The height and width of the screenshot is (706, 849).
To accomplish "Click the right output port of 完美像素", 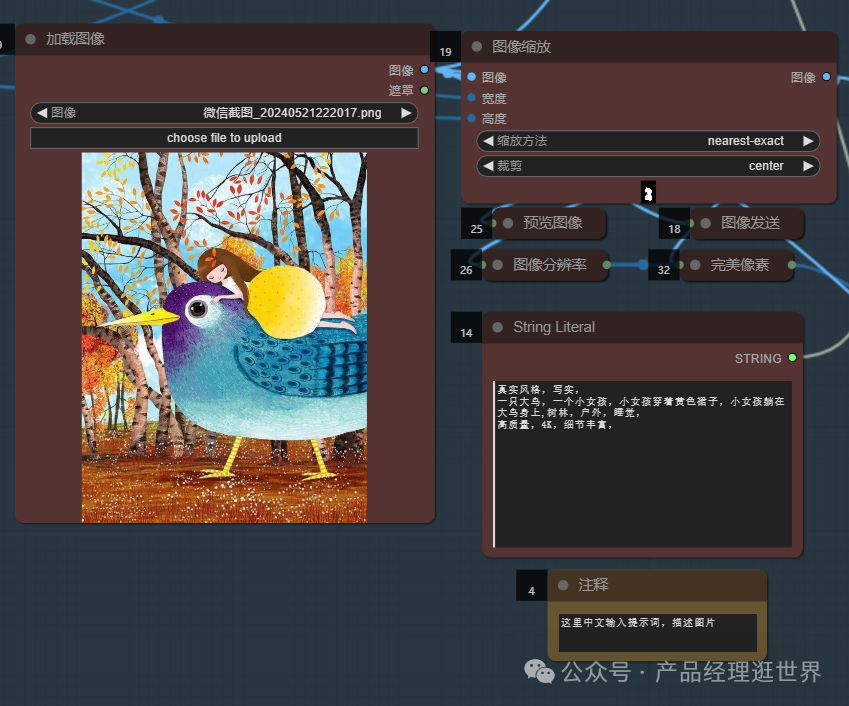I will click(x=792, y=265).
